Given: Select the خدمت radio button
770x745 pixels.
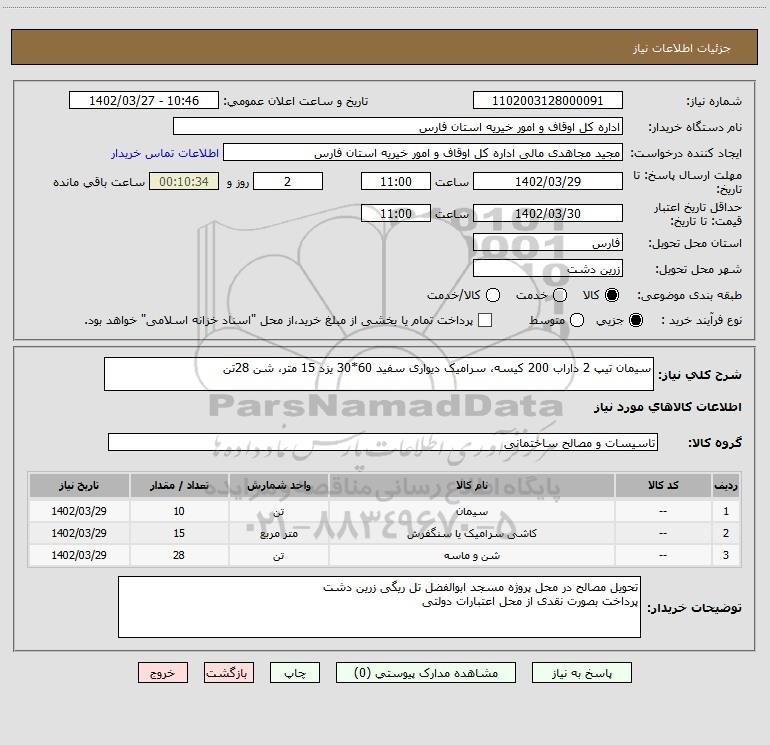Looking at the screenshot, I should pos(560,295).
